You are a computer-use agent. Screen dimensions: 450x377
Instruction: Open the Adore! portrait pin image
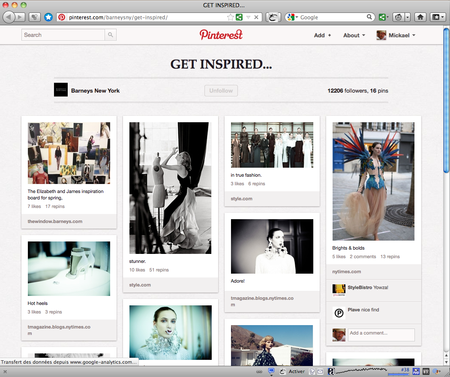[x=272, y=246]
